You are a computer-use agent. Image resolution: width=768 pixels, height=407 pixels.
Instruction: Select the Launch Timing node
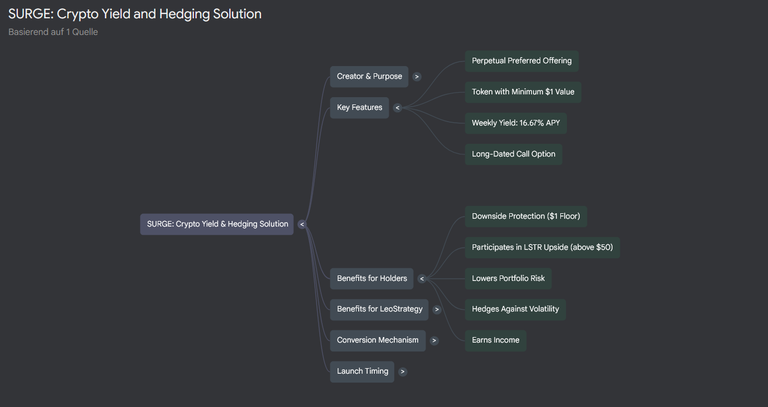362,372
